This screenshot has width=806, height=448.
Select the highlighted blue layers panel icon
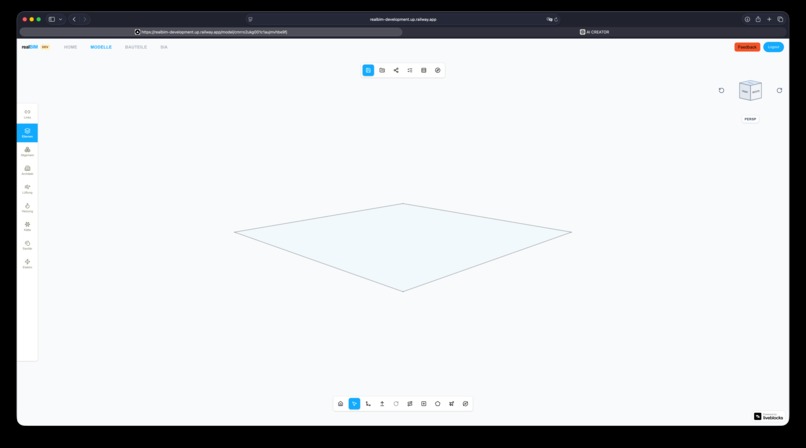point(27,133)
